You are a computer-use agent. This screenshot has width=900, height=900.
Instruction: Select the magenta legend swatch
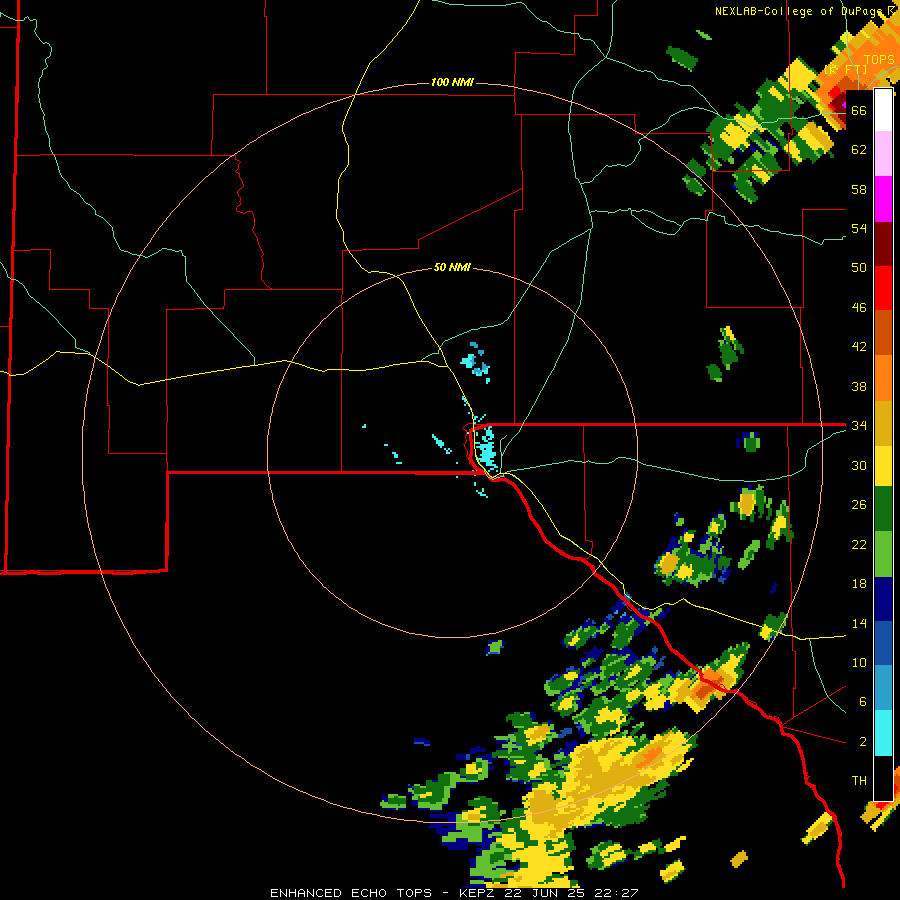click(x=883, y=199)
